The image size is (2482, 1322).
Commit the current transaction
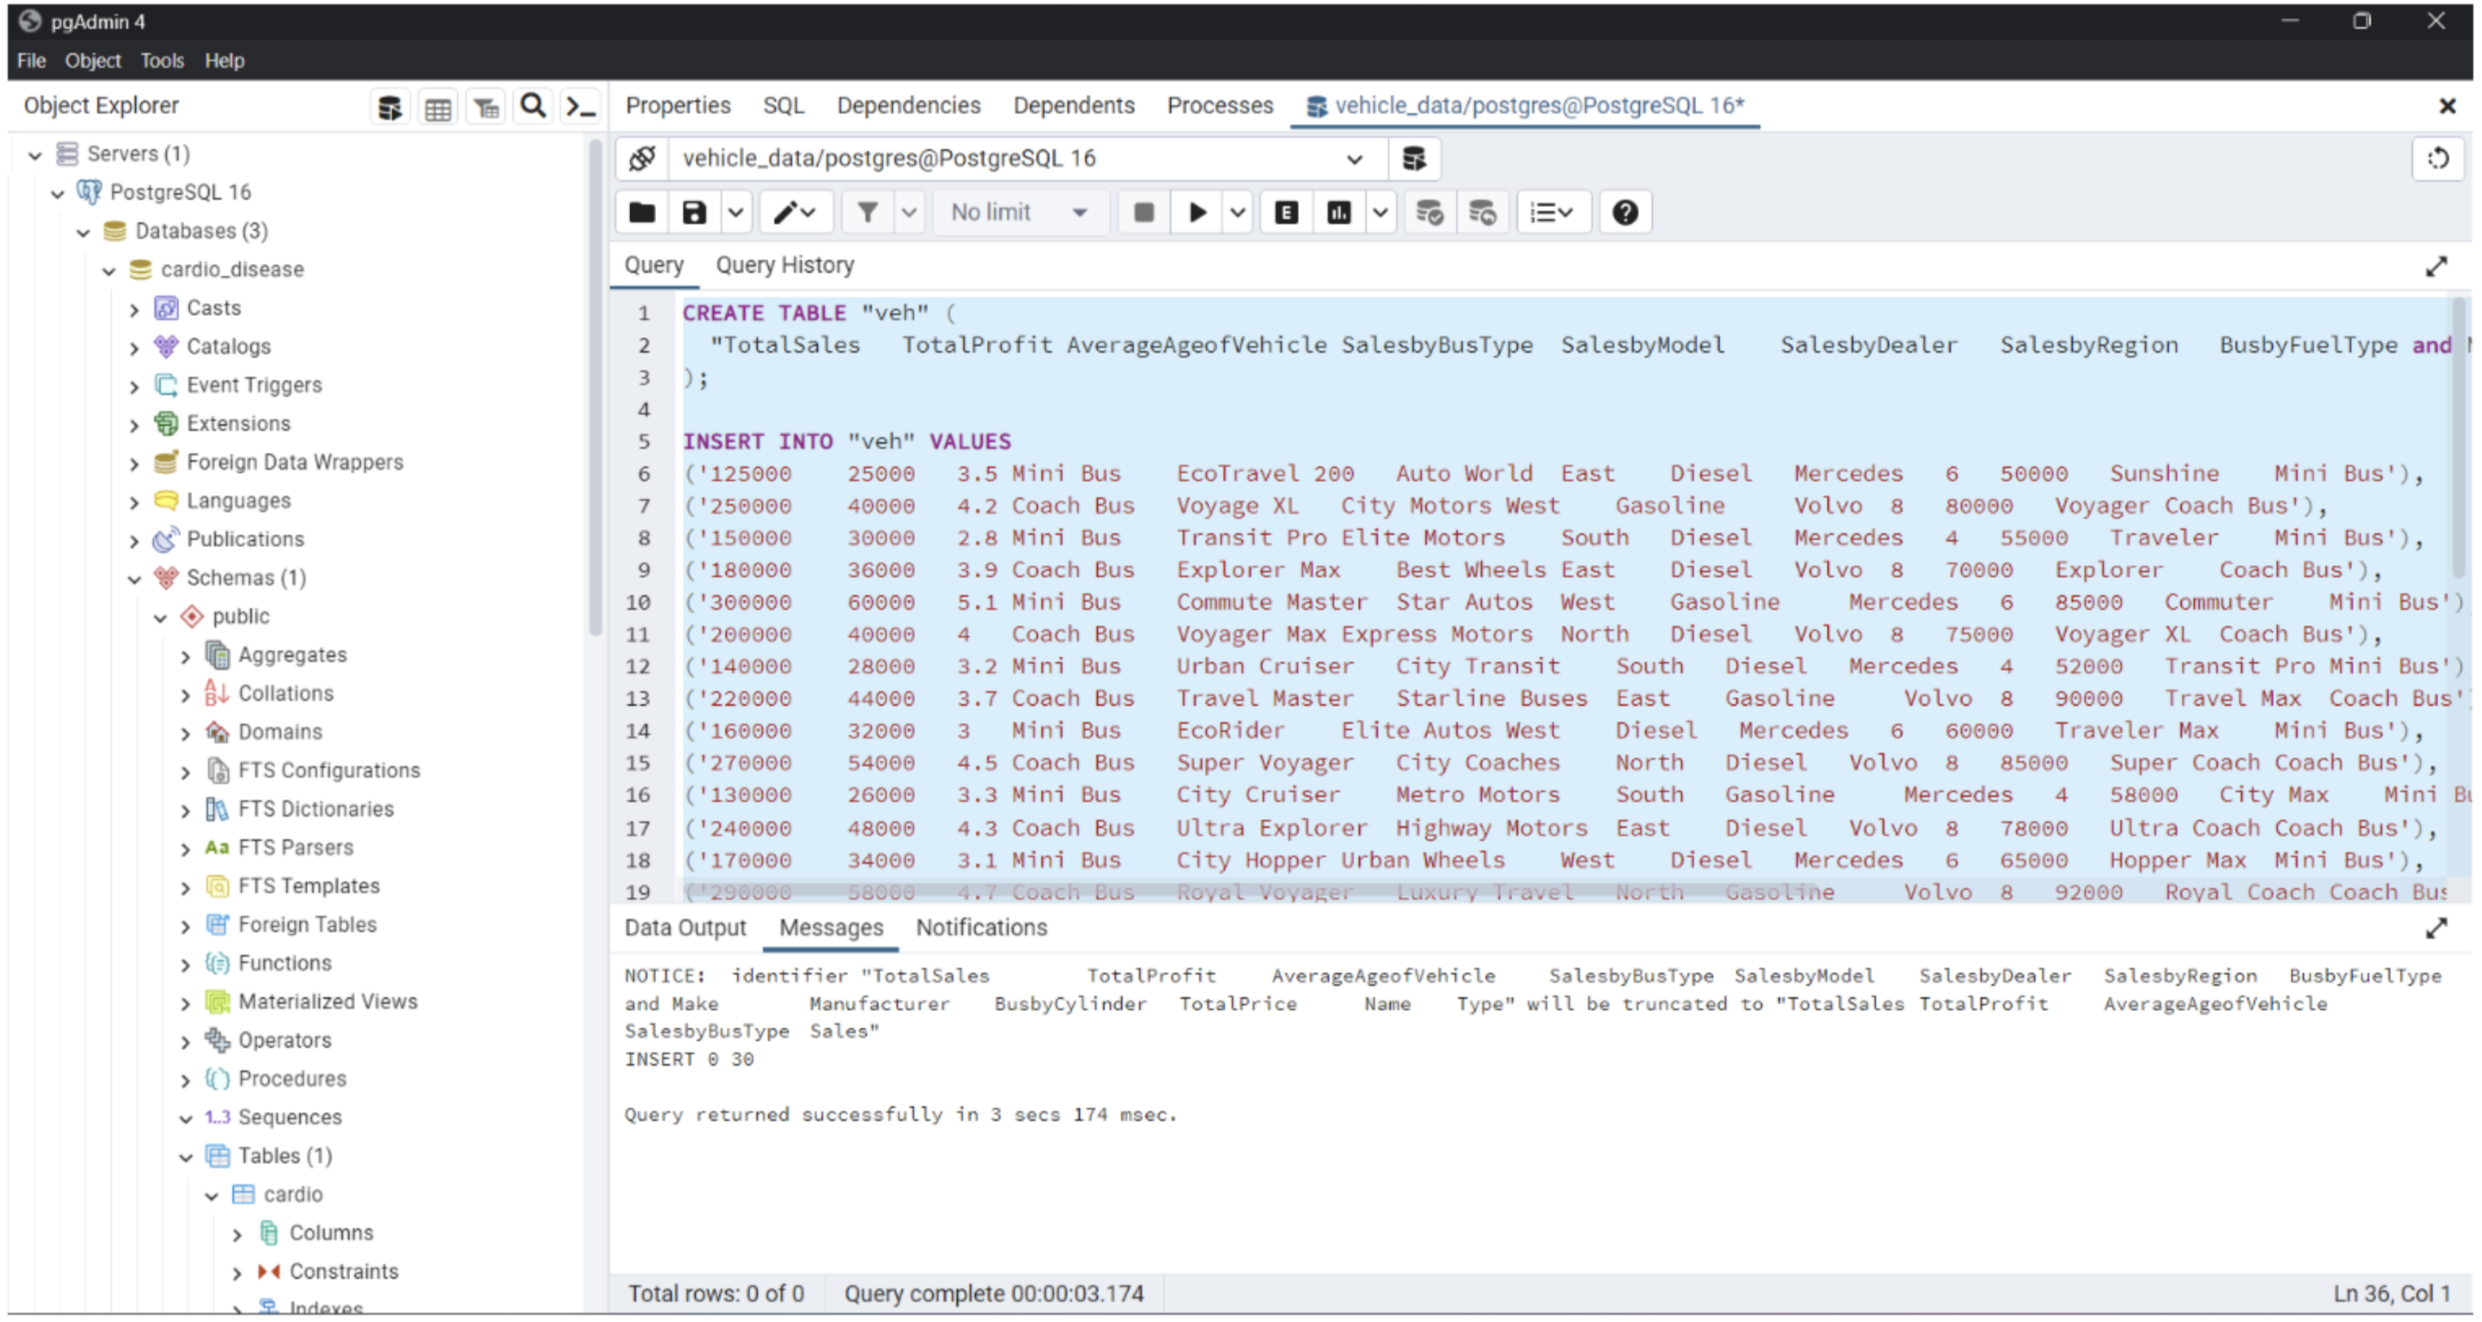[x=1429, y=212]
